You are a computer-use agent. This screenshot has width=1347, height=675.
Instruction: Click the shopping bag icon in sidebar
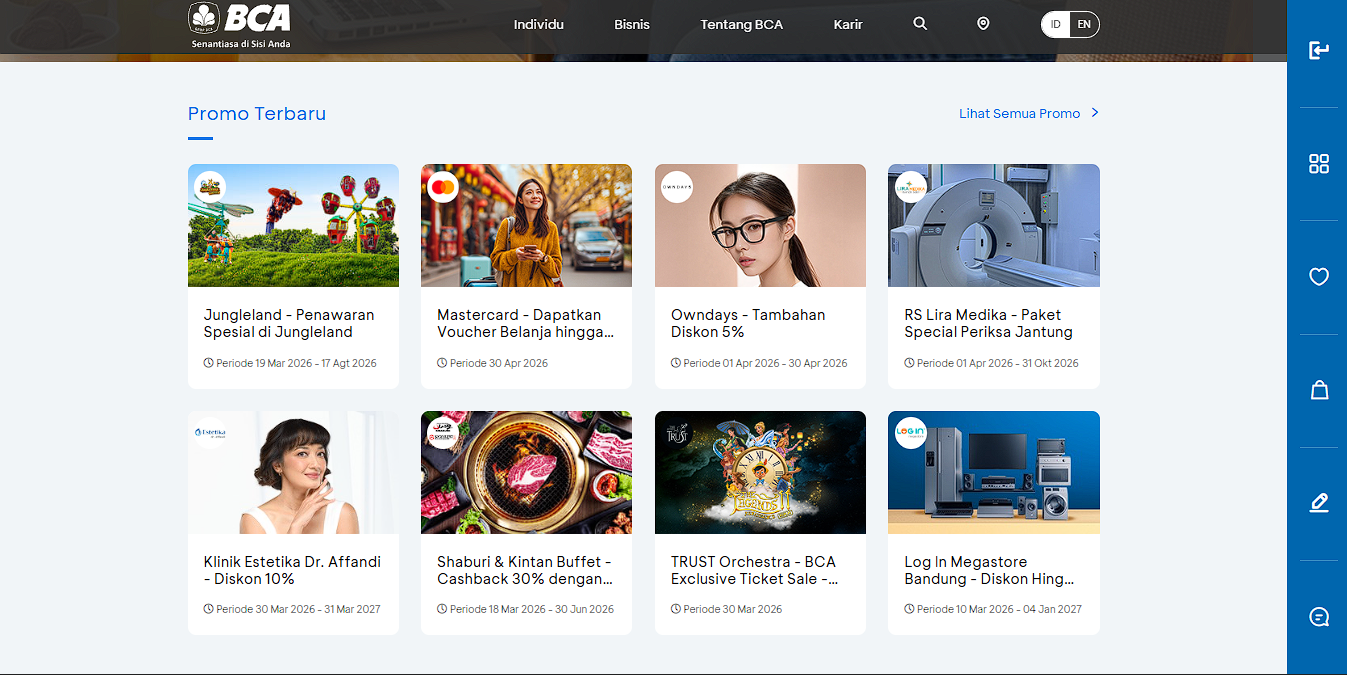[x=1318, y=389]
